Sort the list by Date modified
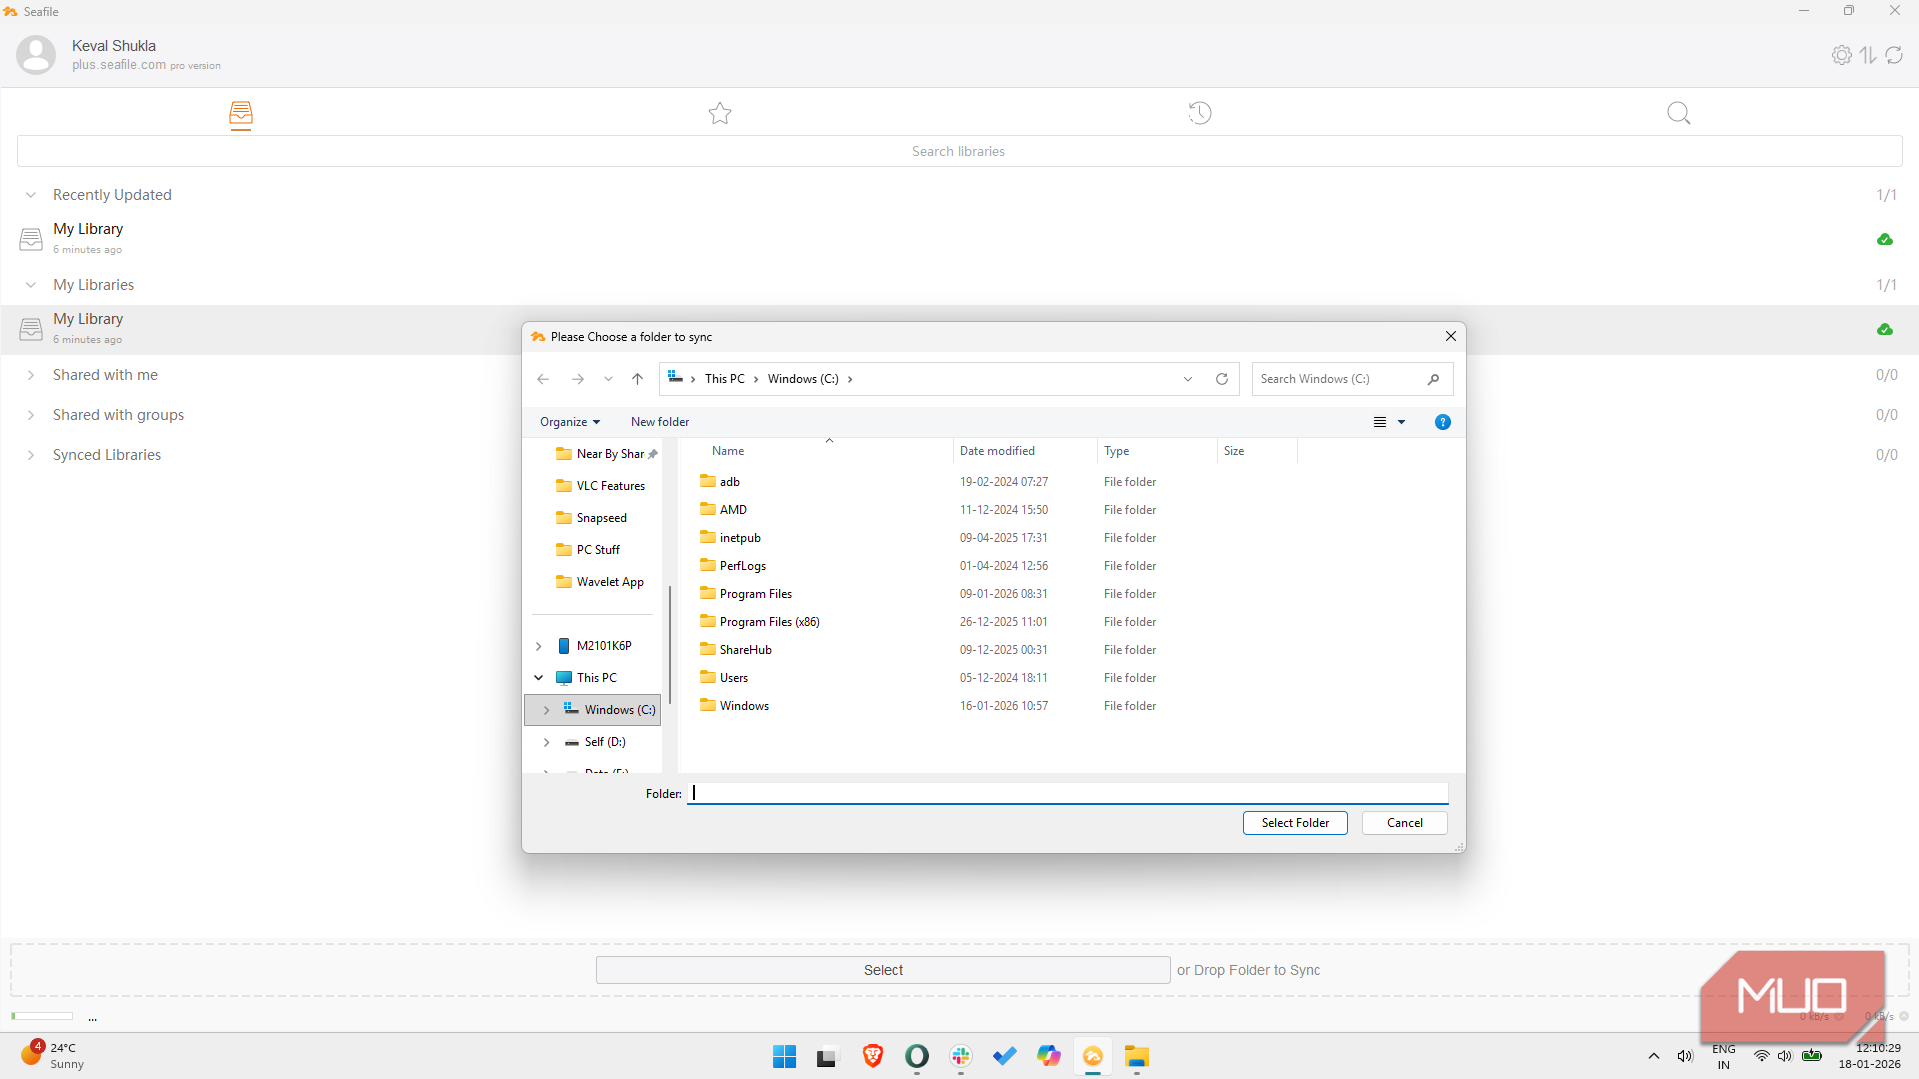 pos(997,451)
